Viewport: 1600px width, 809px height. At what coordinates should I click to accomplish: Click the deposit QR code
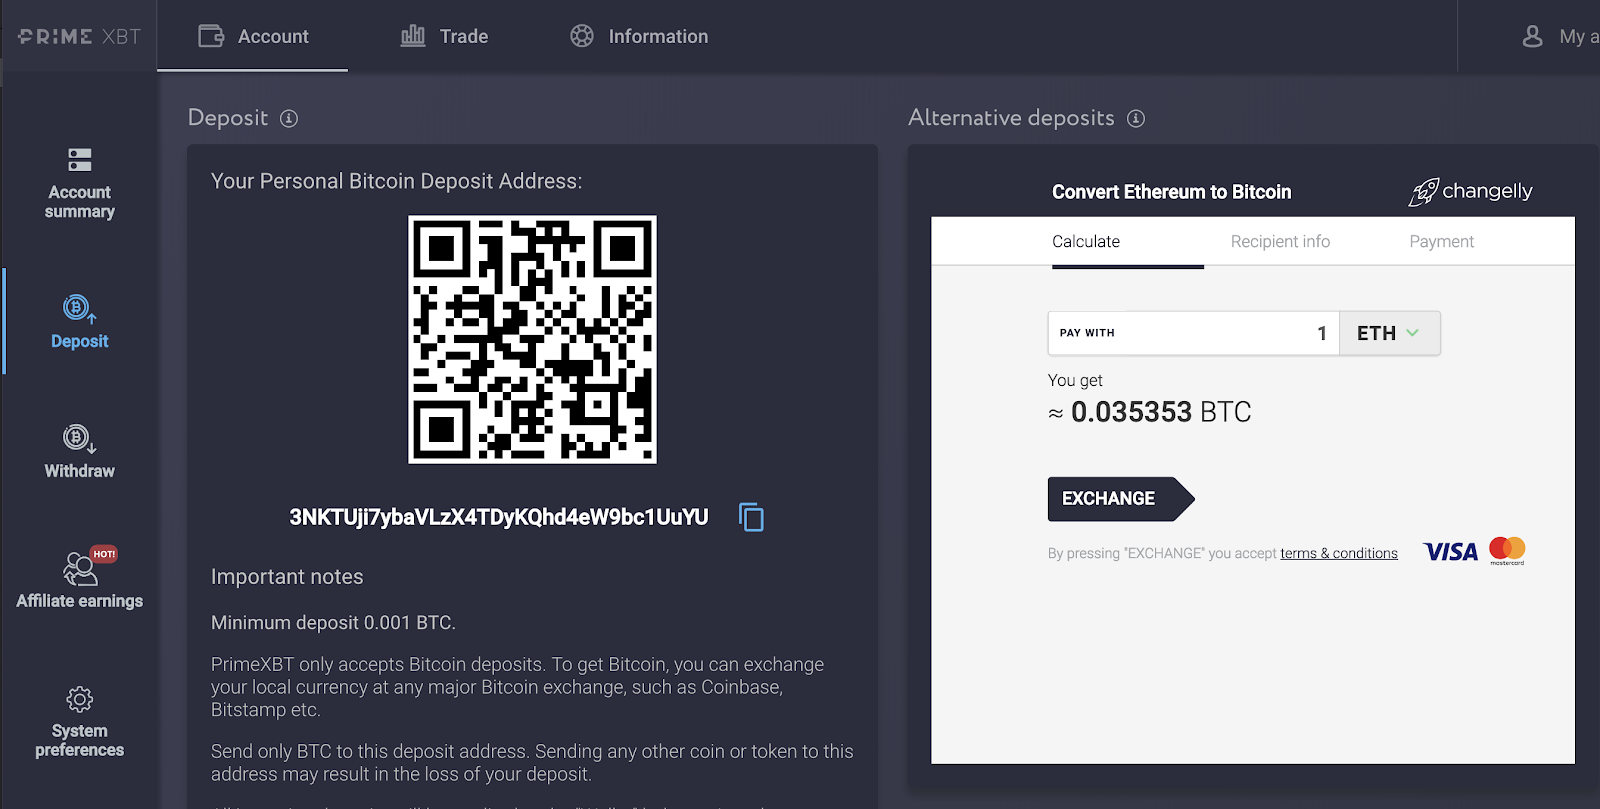pos(533,340)
